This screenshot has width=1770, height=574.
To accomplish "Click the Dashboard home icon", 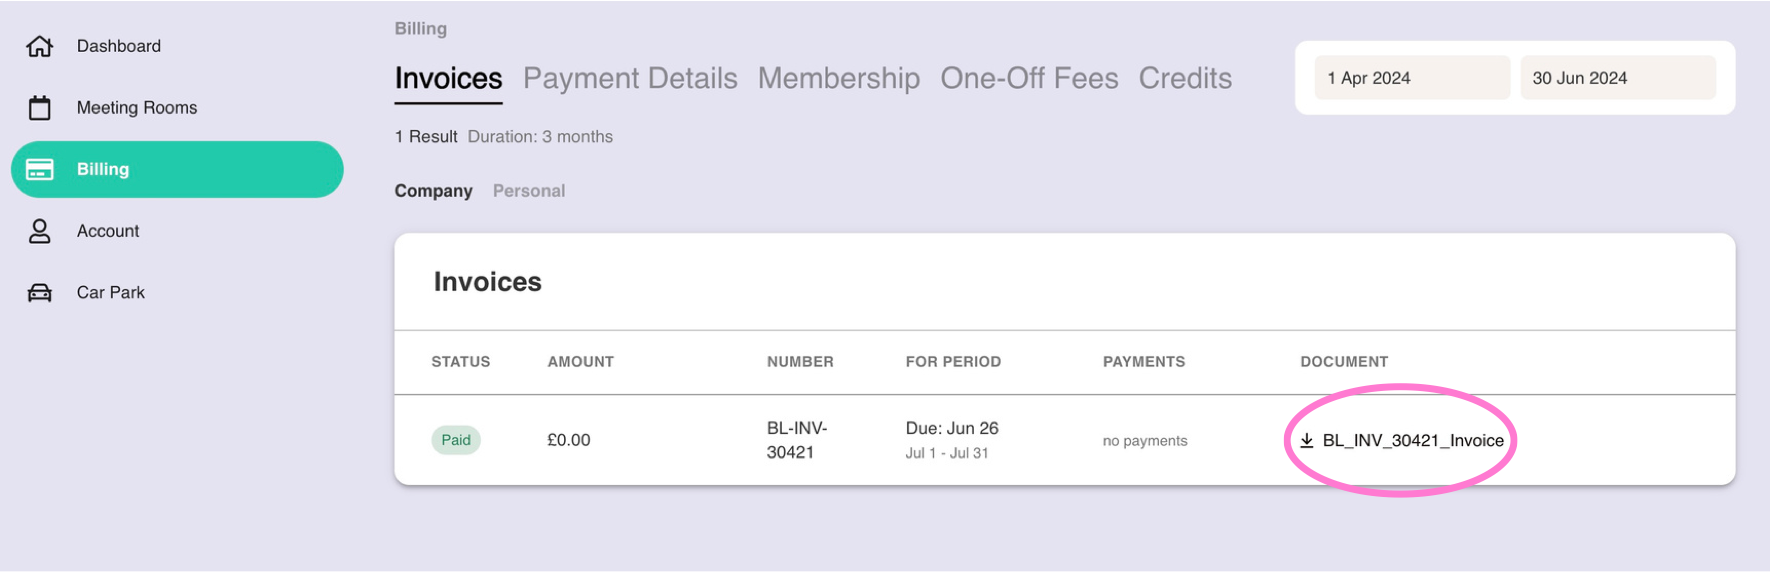I will click(40, 46).
